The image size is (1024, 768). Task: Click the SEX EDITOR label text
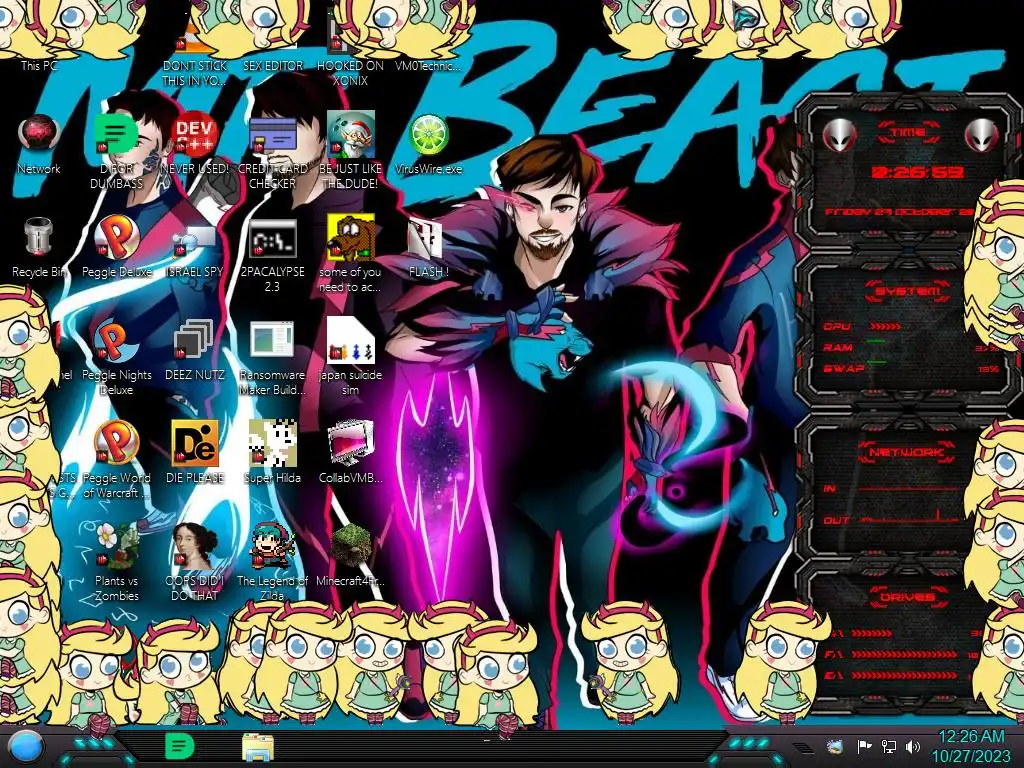273,66
